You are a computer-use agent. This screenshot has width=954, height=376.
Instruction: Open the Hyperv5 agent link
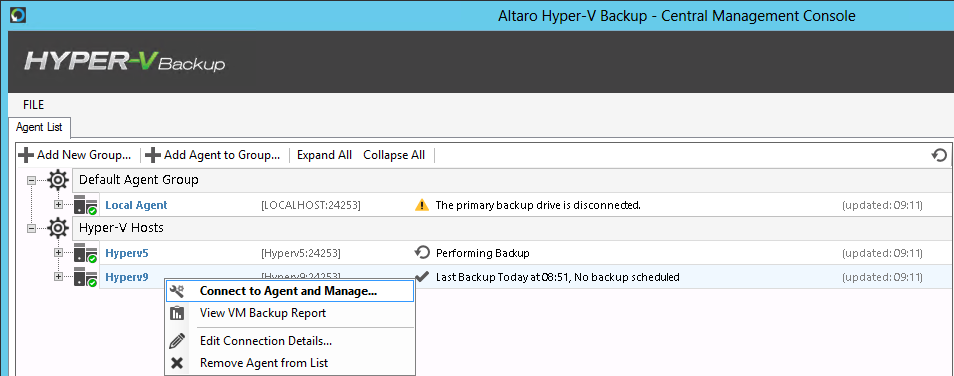(x=127, y=253)
